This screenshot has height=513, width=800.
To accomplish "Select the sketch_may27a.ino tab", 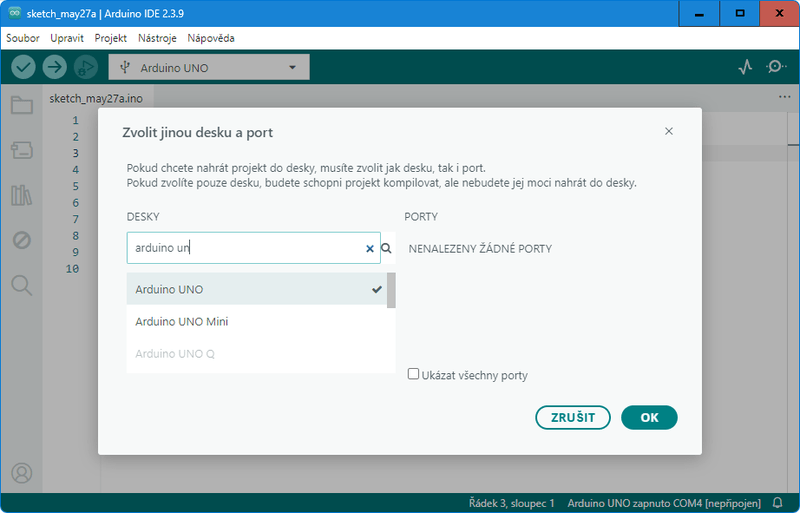I will pos(96,99).
